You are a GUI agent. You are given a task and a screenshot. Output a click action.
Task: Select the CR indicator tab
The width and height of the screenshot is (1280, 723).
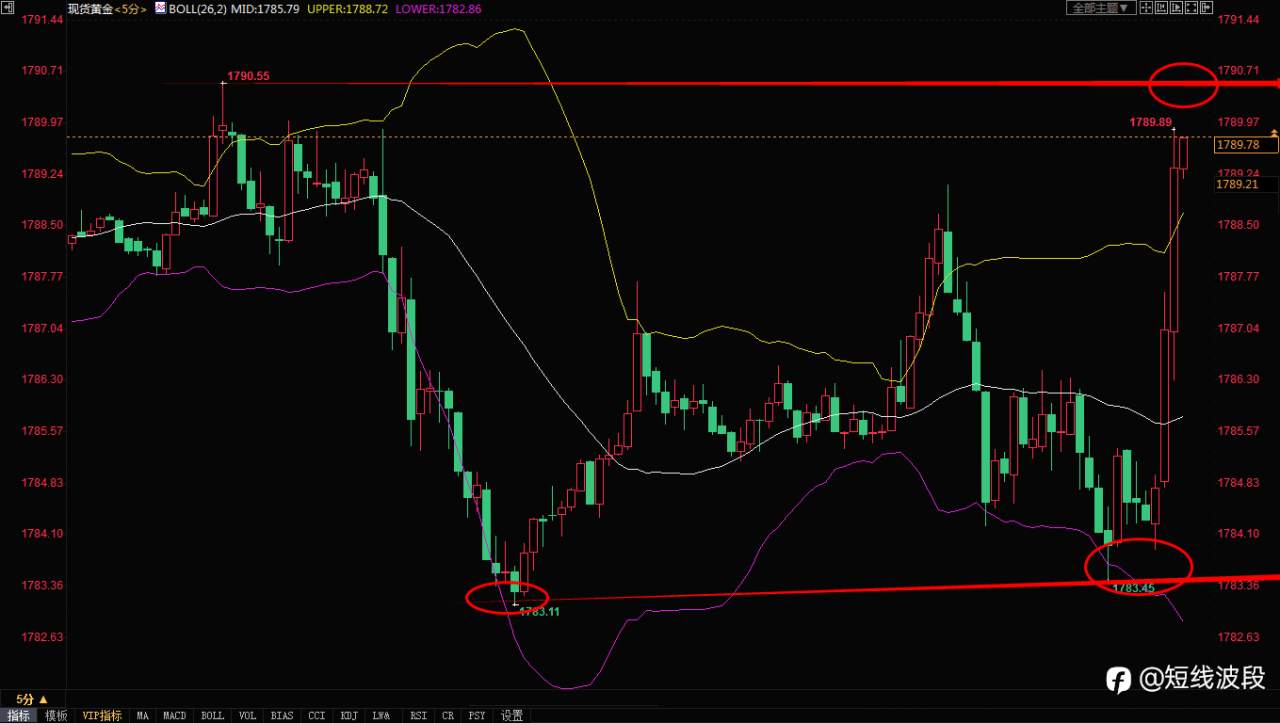[x=447, y=715]
